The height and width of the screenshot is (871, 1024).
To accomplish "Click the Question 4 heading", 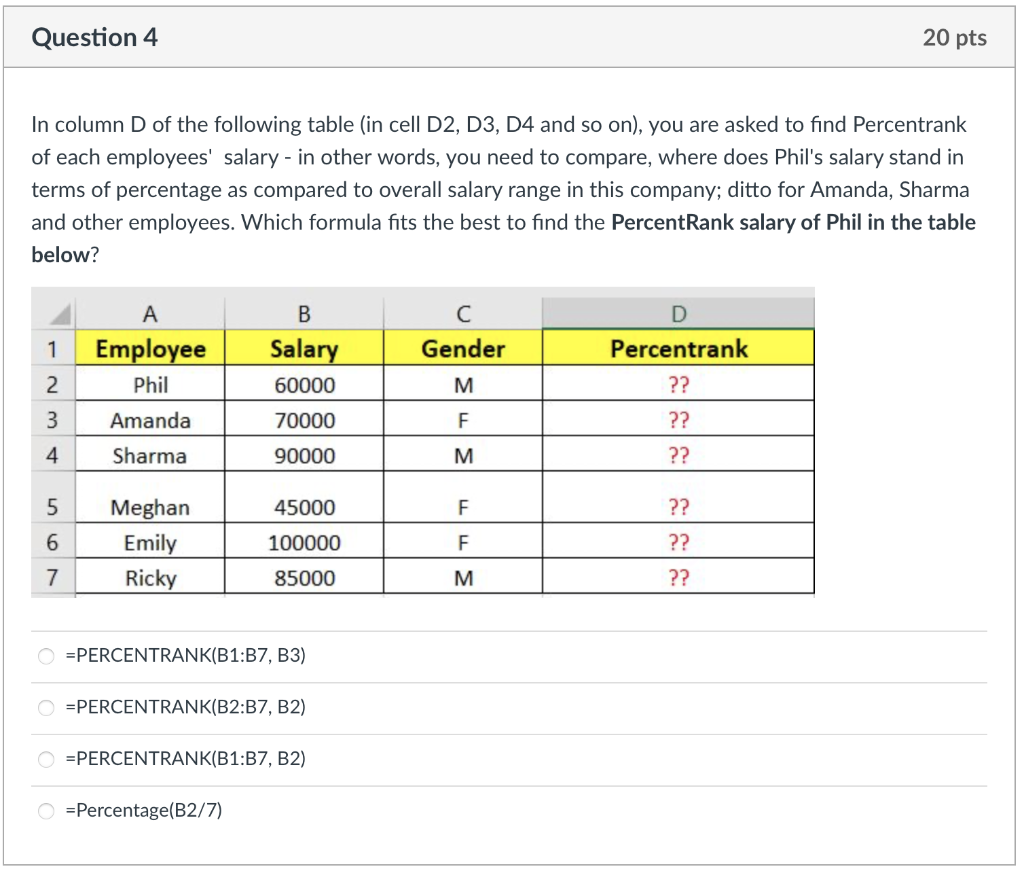I will (x=95, y=37).
